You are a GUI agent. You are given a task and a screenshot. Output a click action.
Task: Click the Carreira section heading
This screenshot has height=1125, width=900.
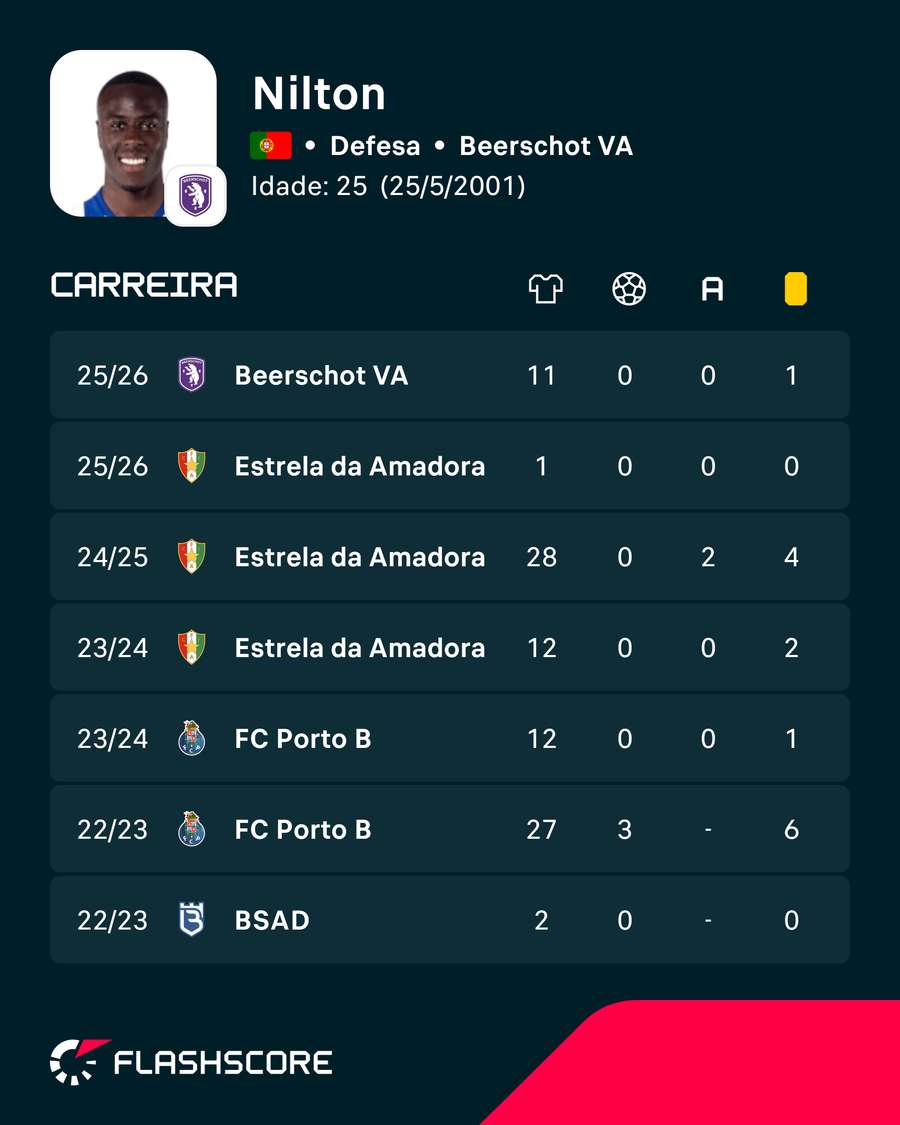(144, 285)
